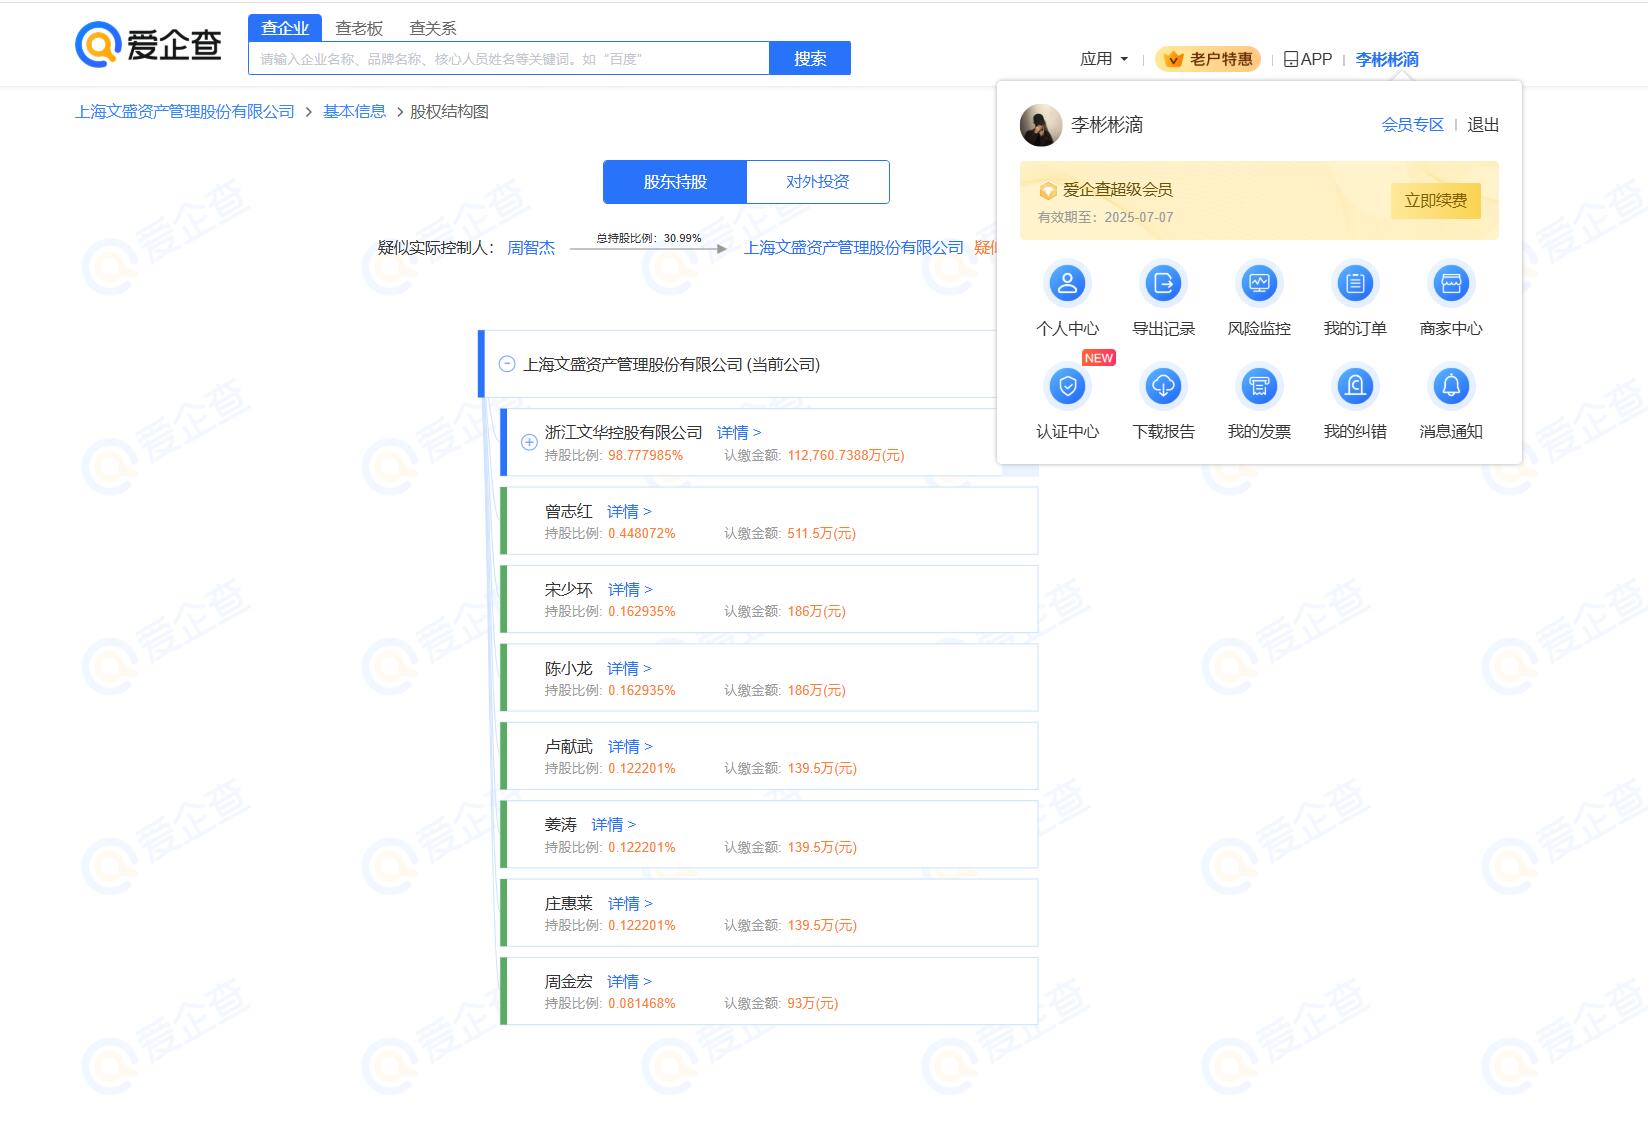Collapse 上海文盛资产管理 current company node
The height and width of the screenshot is (1143, 1648).
click(x=507, y=365)
